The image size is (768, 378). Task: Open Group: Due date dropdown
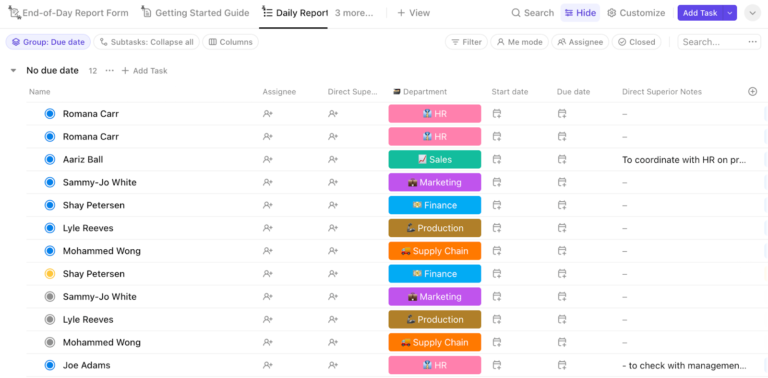pos(48,42)
